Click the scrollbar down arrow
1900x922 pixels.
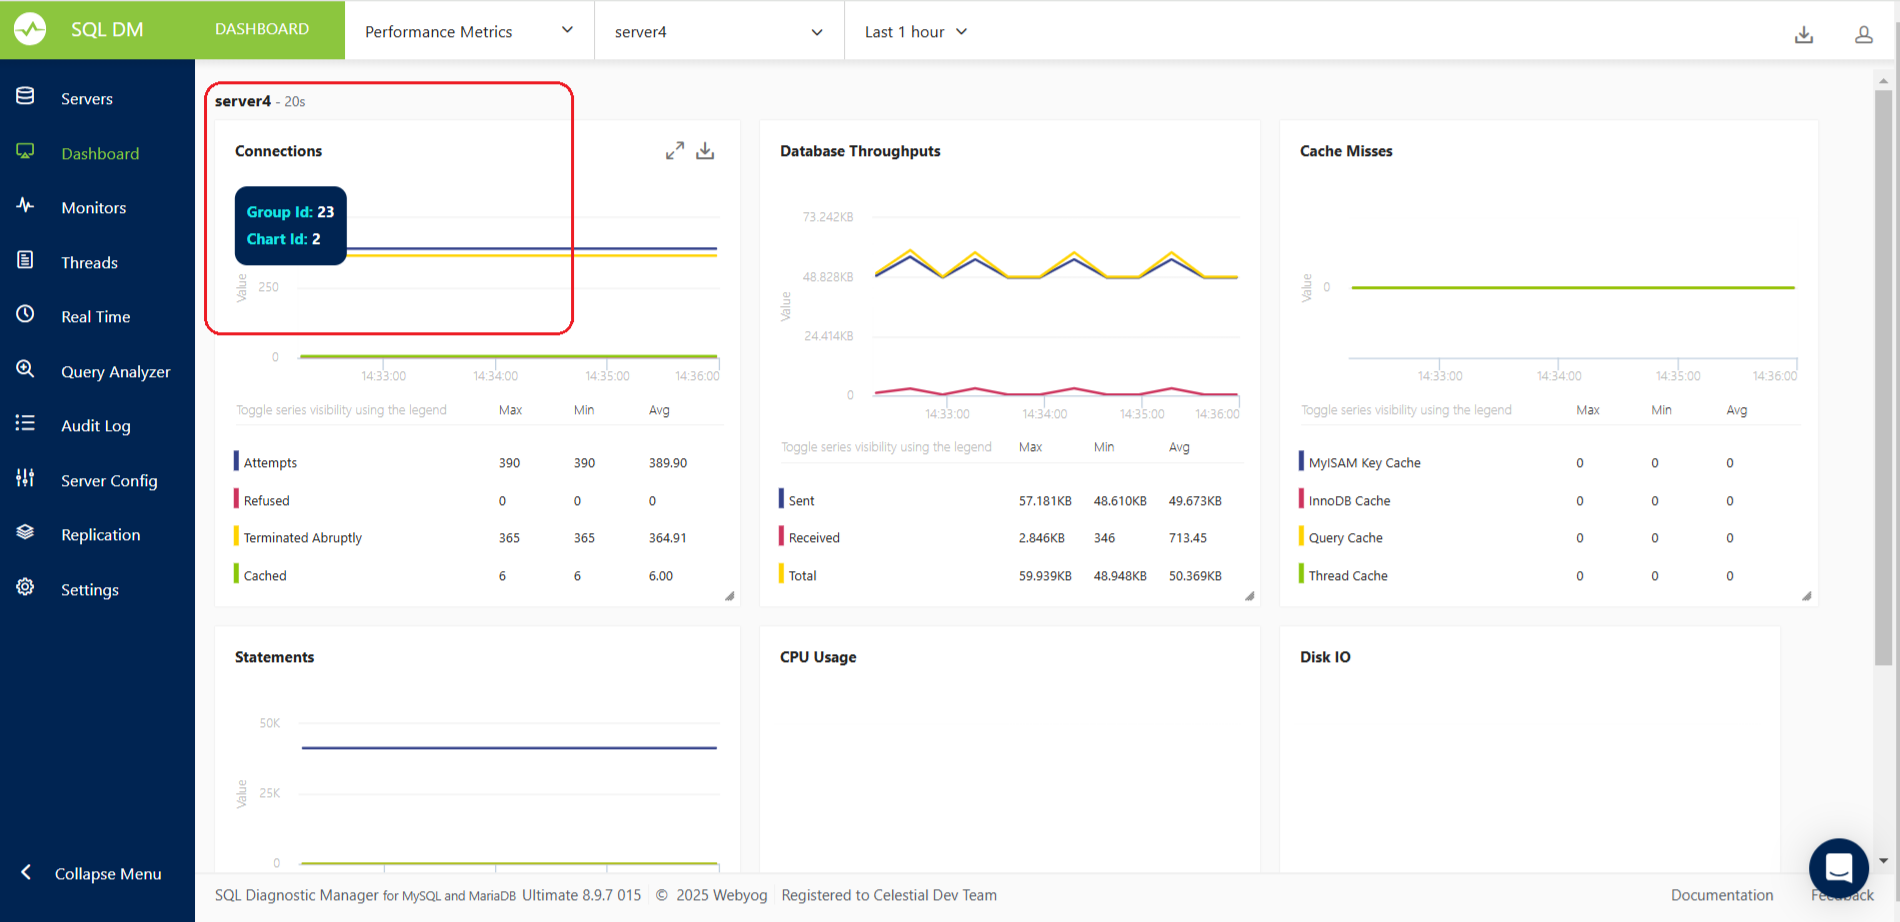click(x=1884, y=860)
